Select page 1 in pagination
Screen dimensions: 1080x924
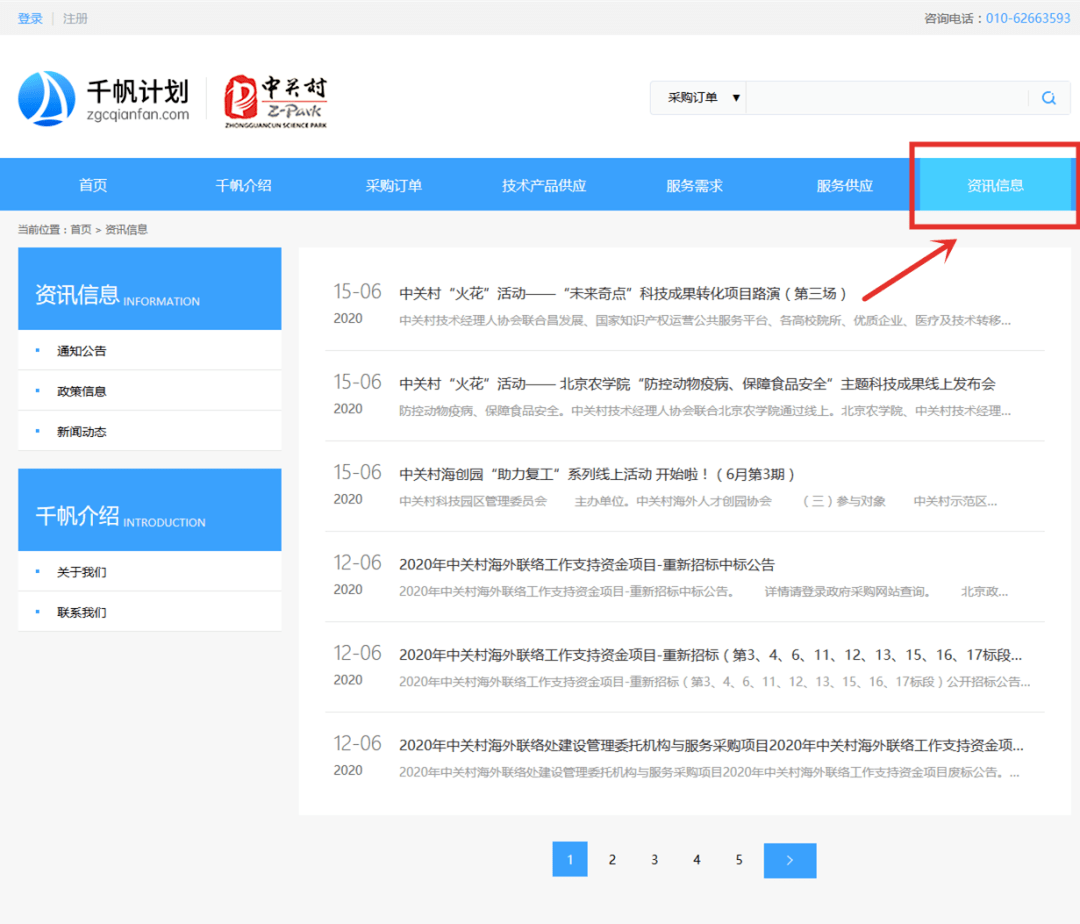click(570, 859)
